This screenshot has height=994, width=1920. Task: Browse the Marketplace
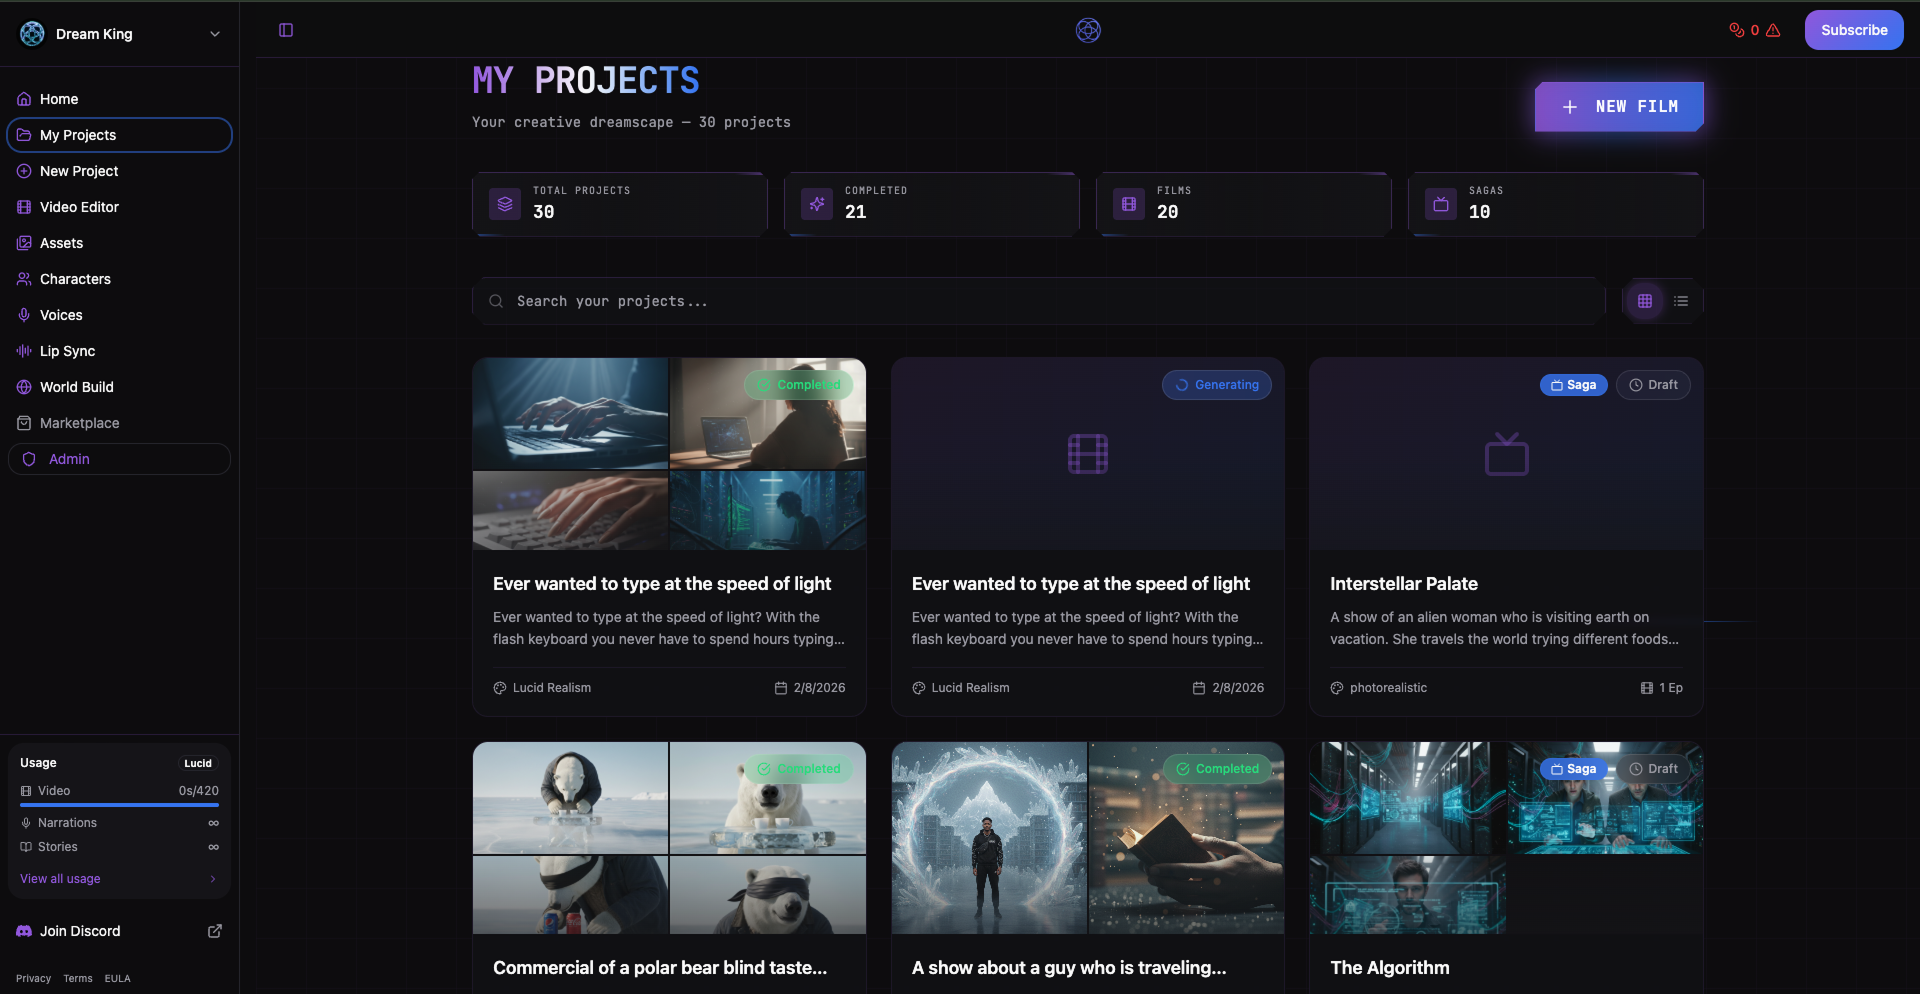pyautogui.click(x=79, y=423)
